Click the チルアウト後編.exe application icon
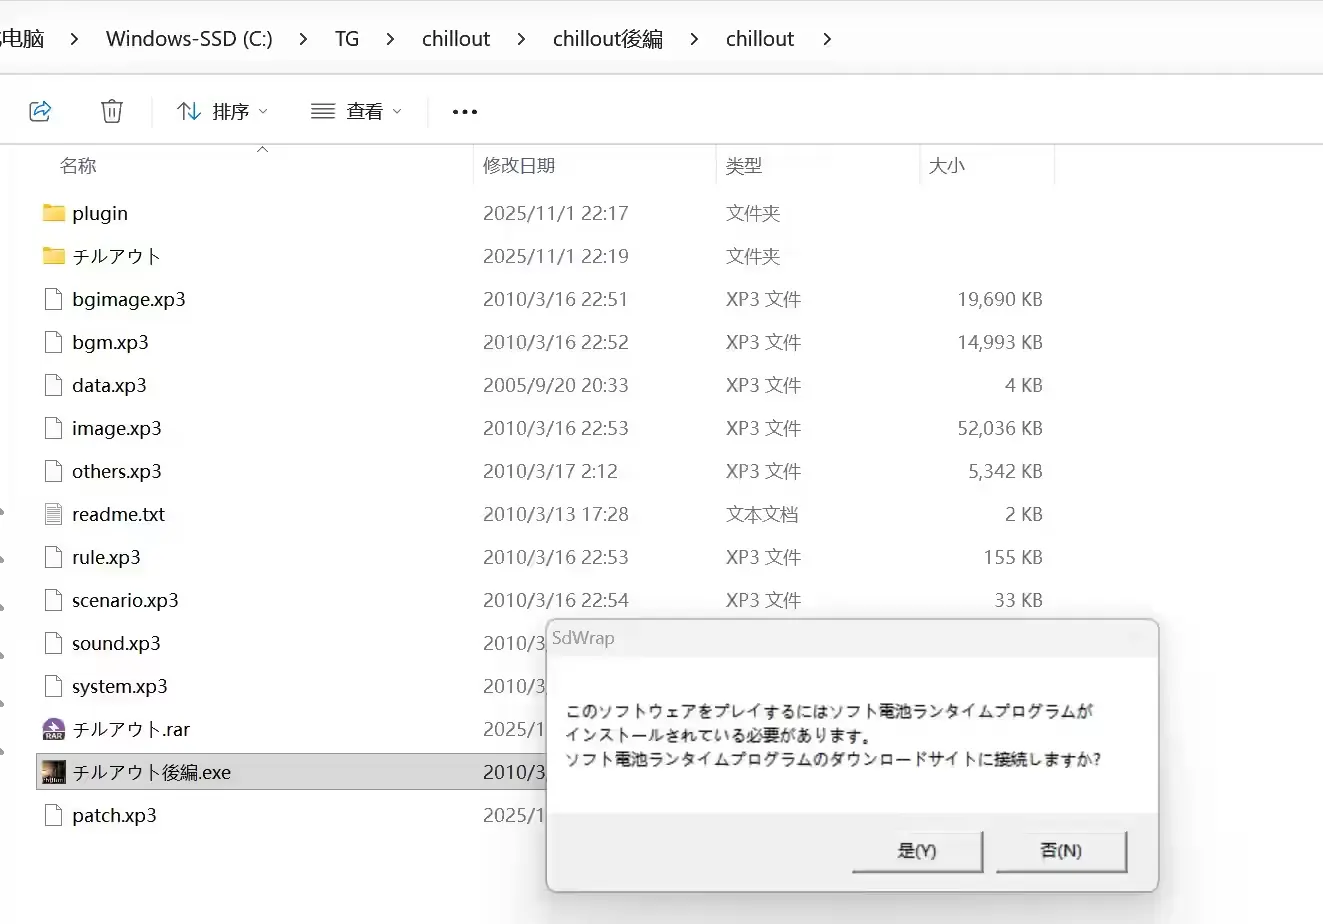Image resolution: width=1323 pixels, height=924 pixels. pyautogui.click(x=54, y=772)
